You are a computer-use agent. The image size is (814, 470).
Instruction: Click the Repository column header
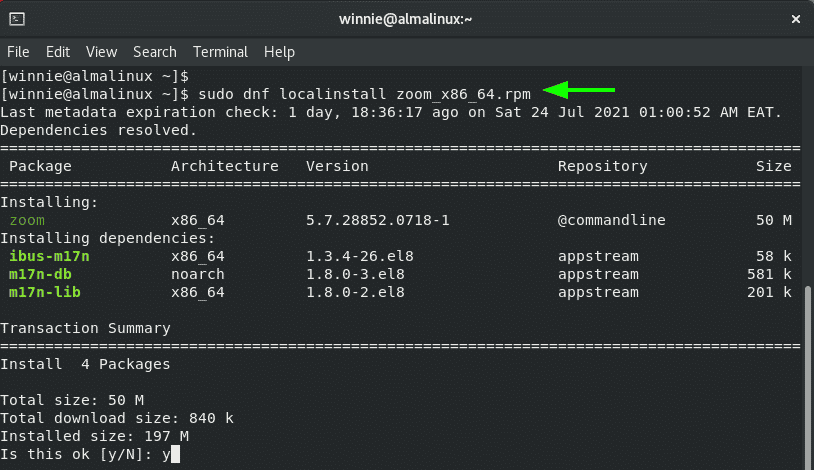tap(603, 166)
